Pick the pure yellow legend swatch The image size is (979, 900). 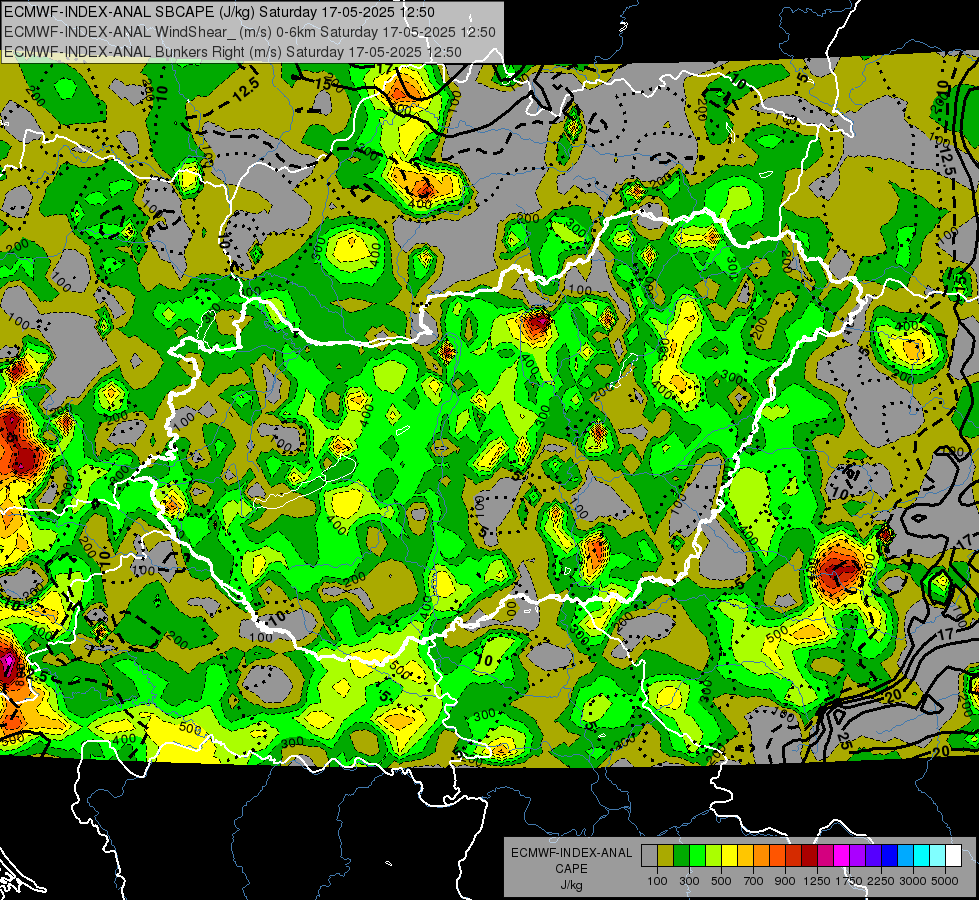[x=729, y=856]
